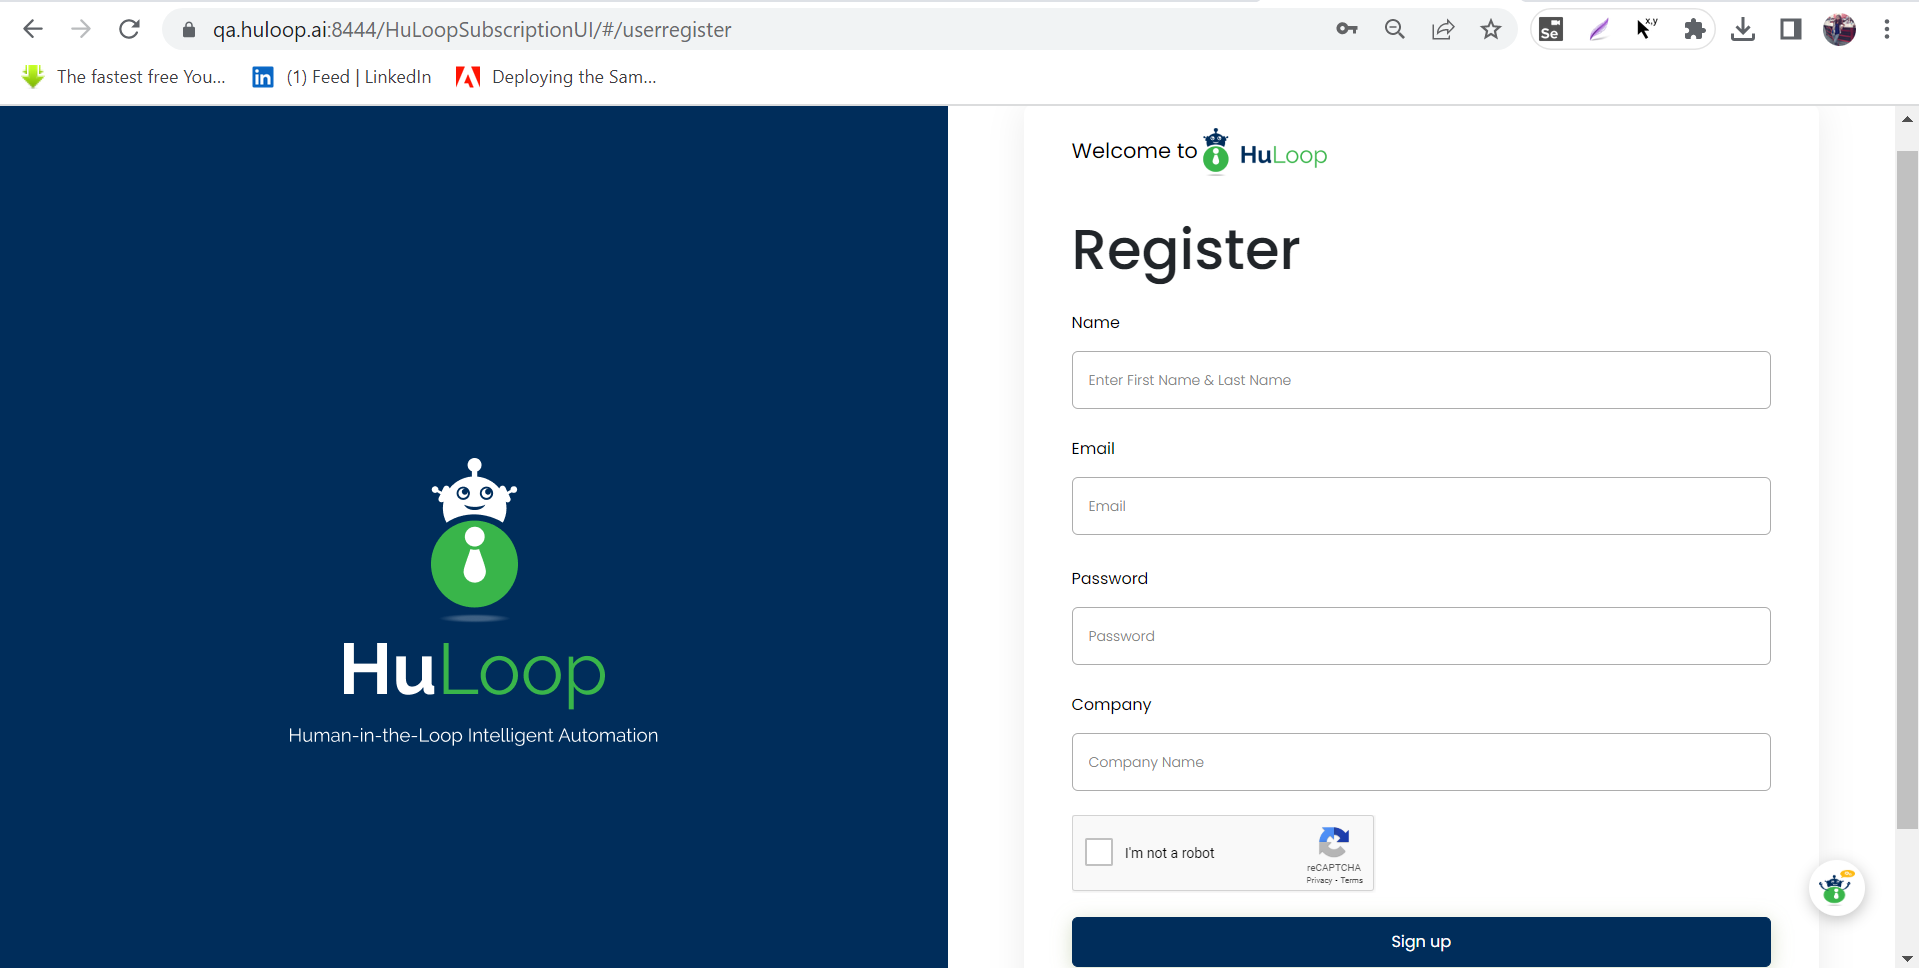The image size is (1919, 968).
Task: Check the I'm not a robot checkbox
Action: pyautogui.click(x=1099, y=852)
